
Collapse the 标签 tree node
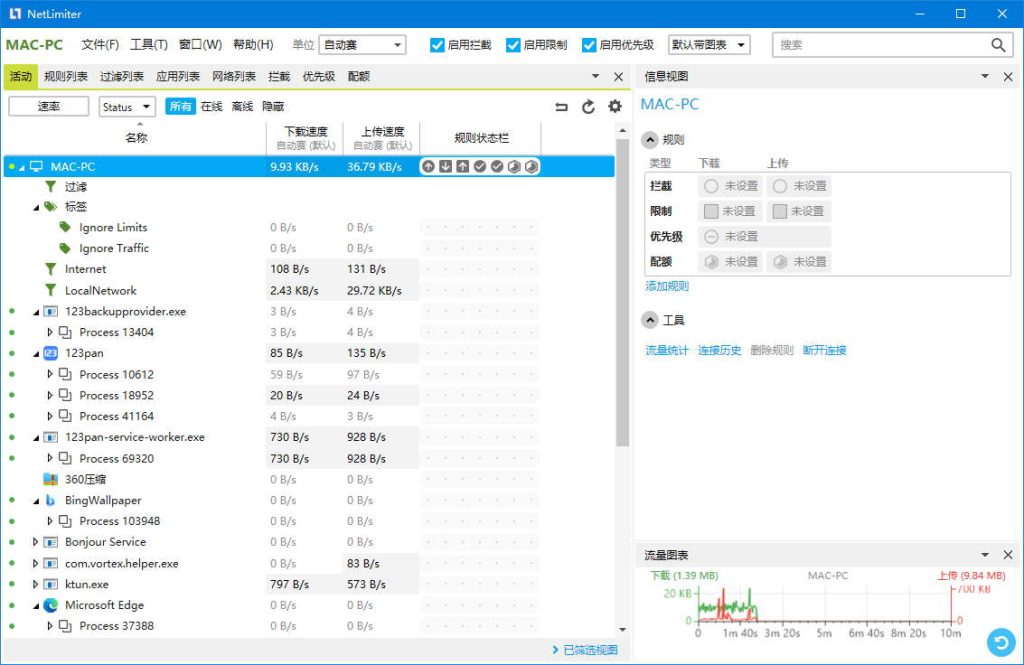36,207
